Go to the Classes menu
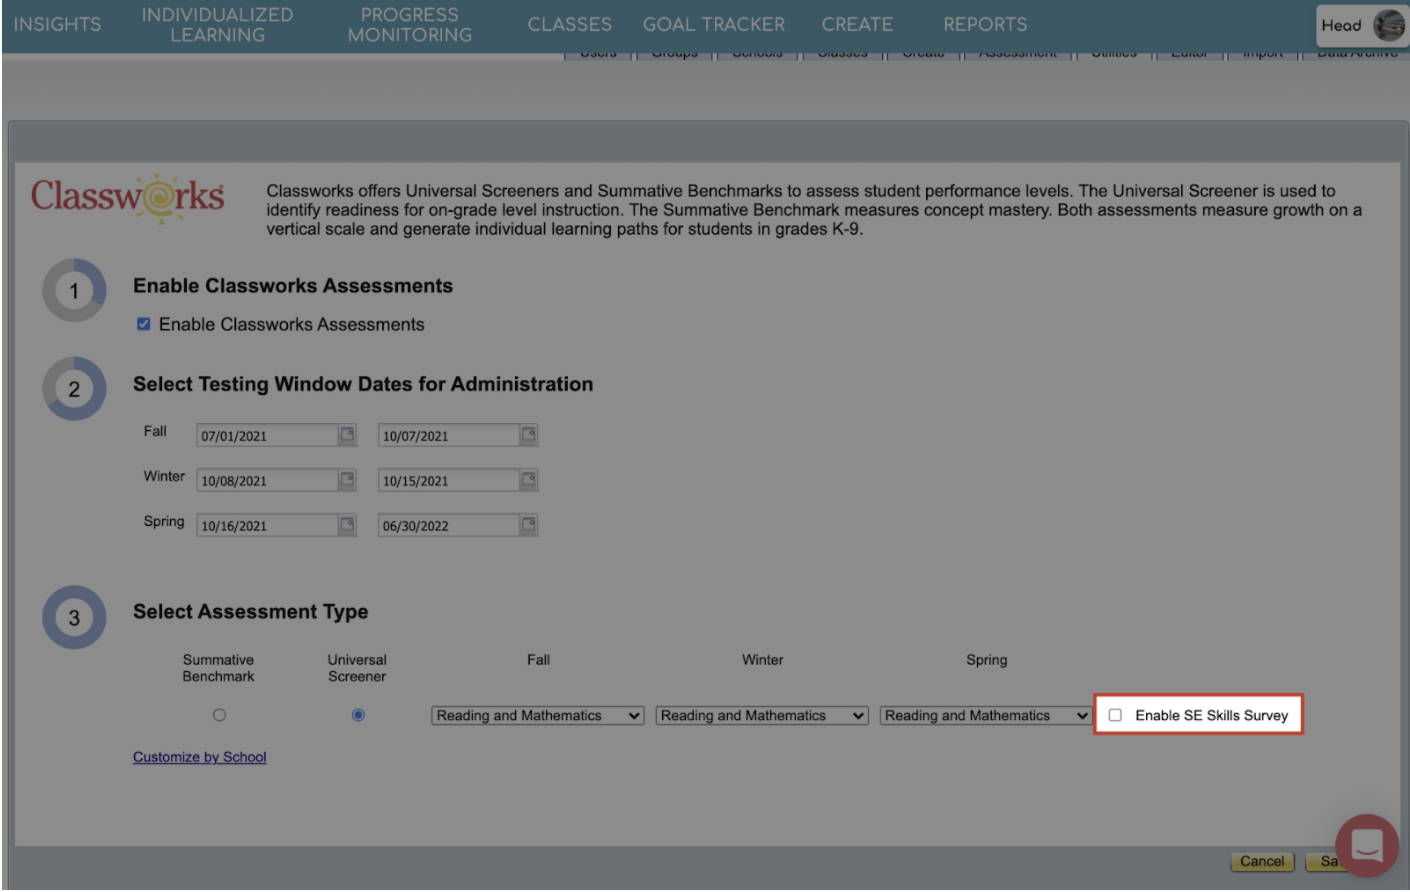The width and height of the screenshot is (1410, 892). pyautogui.click(x=569, y=24)
